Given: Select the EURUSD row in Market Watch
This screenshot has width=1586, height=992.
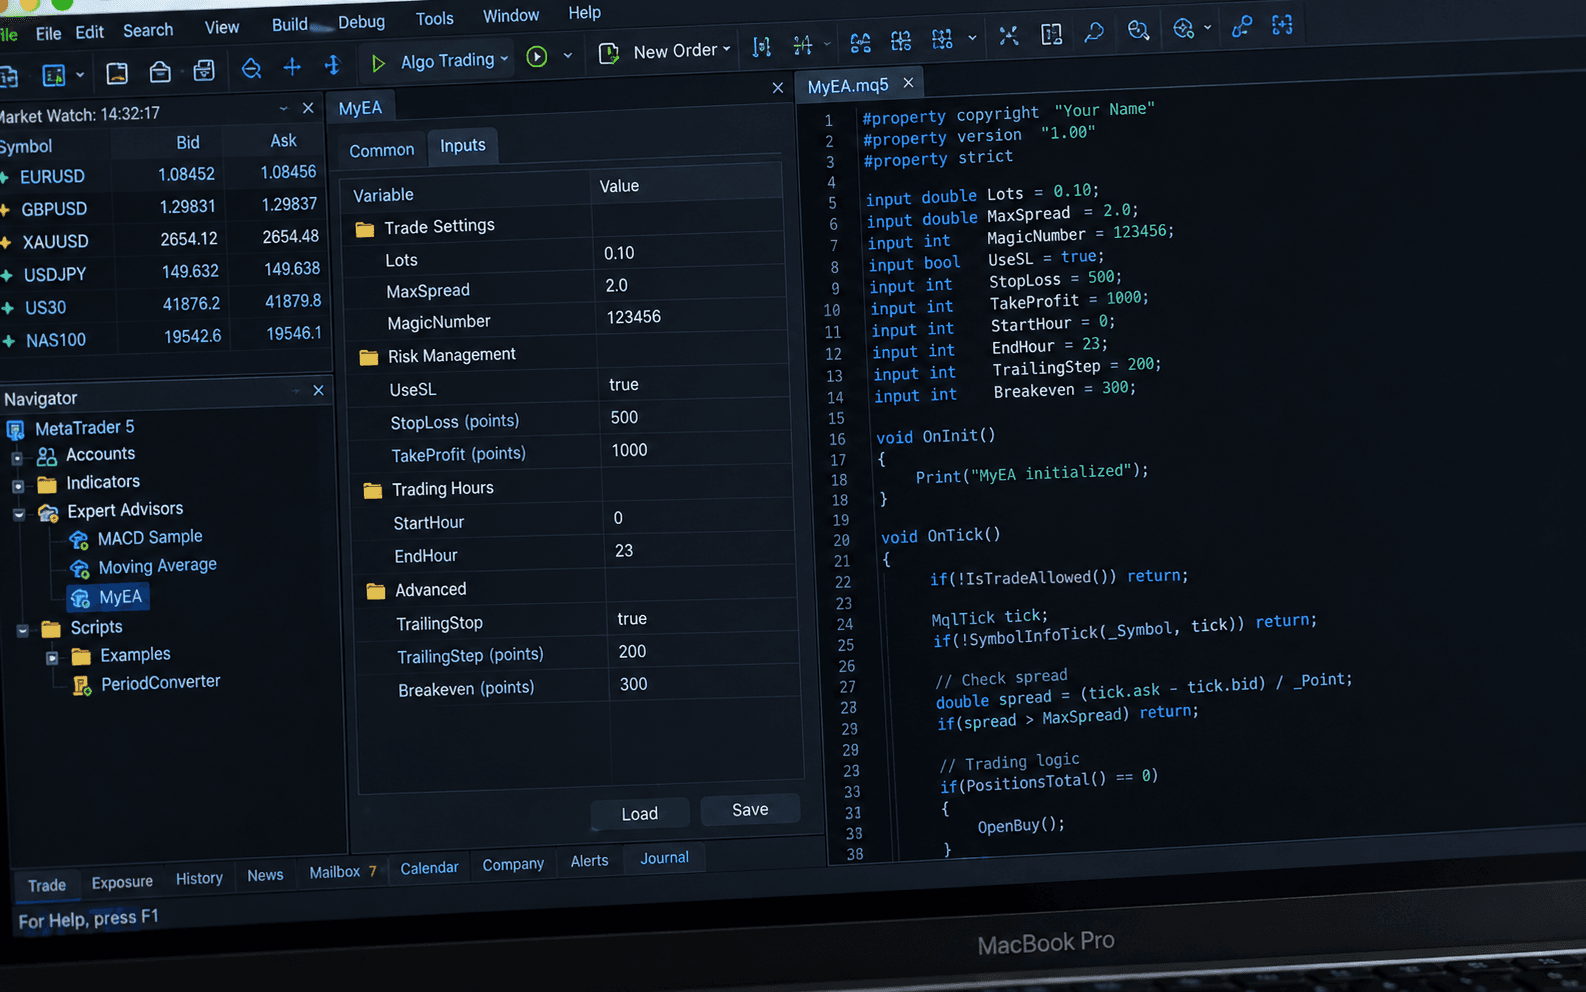Looking at the screenshot, I should 160,175.
